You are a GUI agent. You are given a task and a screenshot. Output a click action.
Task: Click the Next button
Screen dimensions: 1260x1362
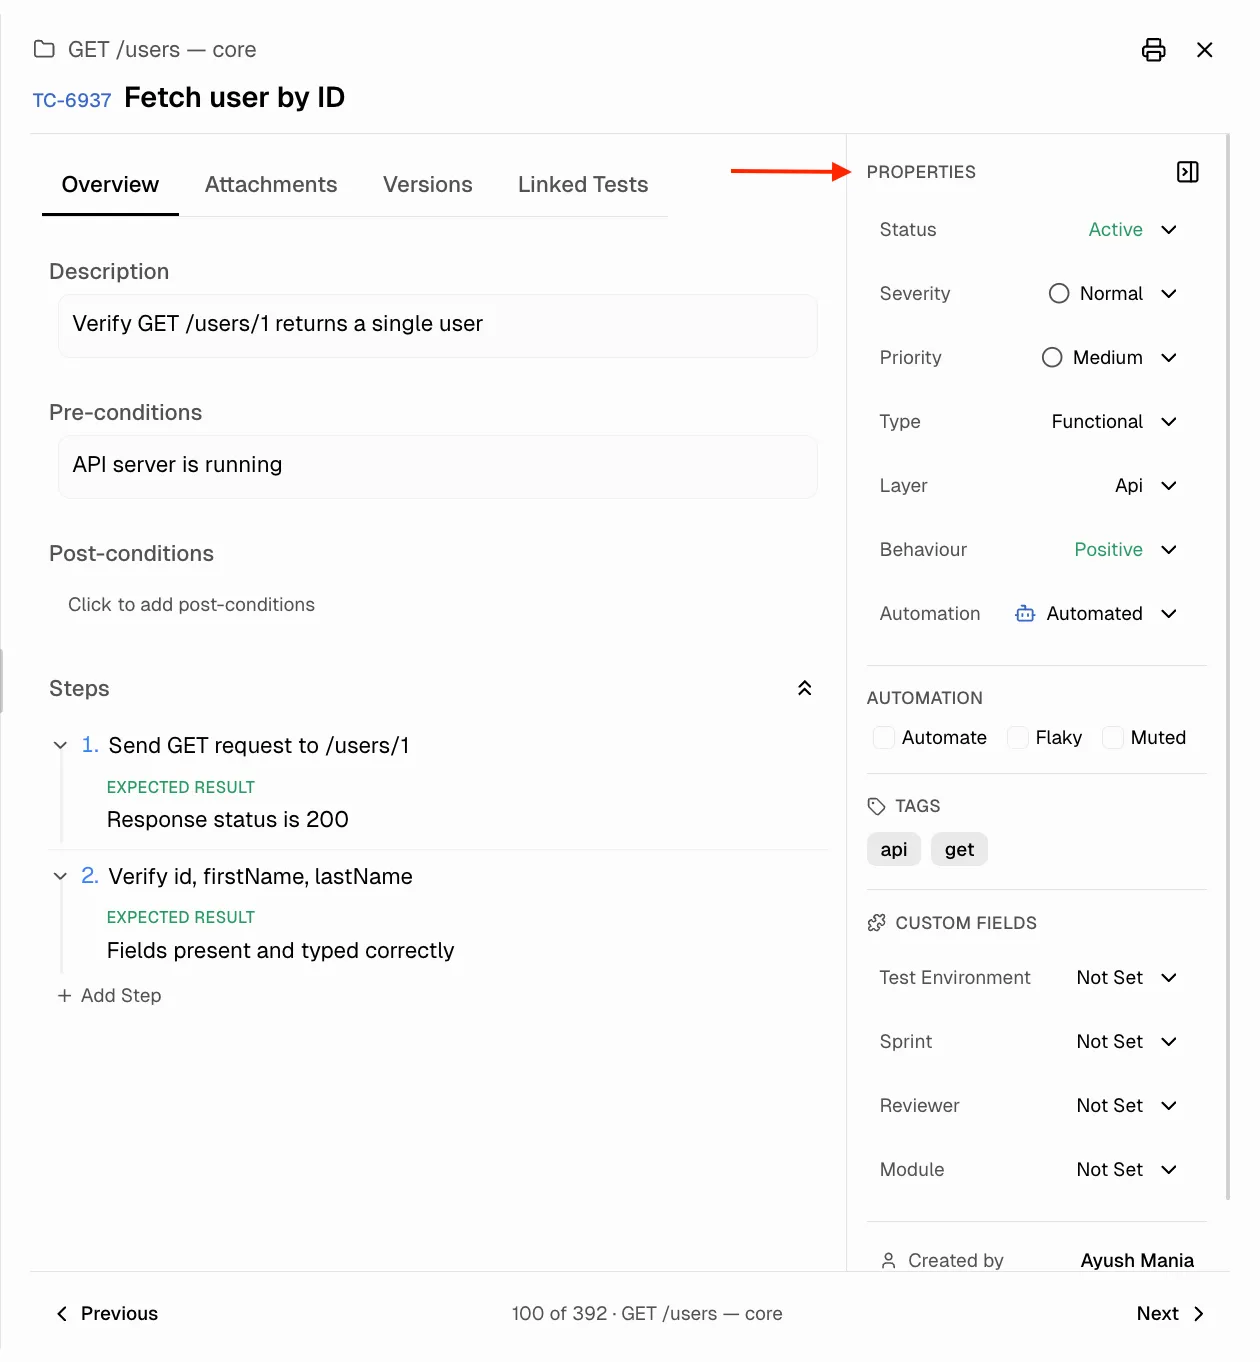[x=1170, y=1313]
